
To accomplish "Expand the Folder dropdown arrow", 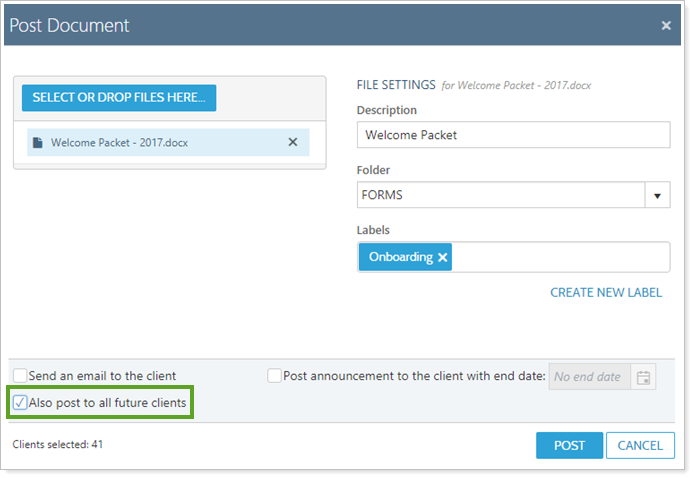I will (657, 195).
